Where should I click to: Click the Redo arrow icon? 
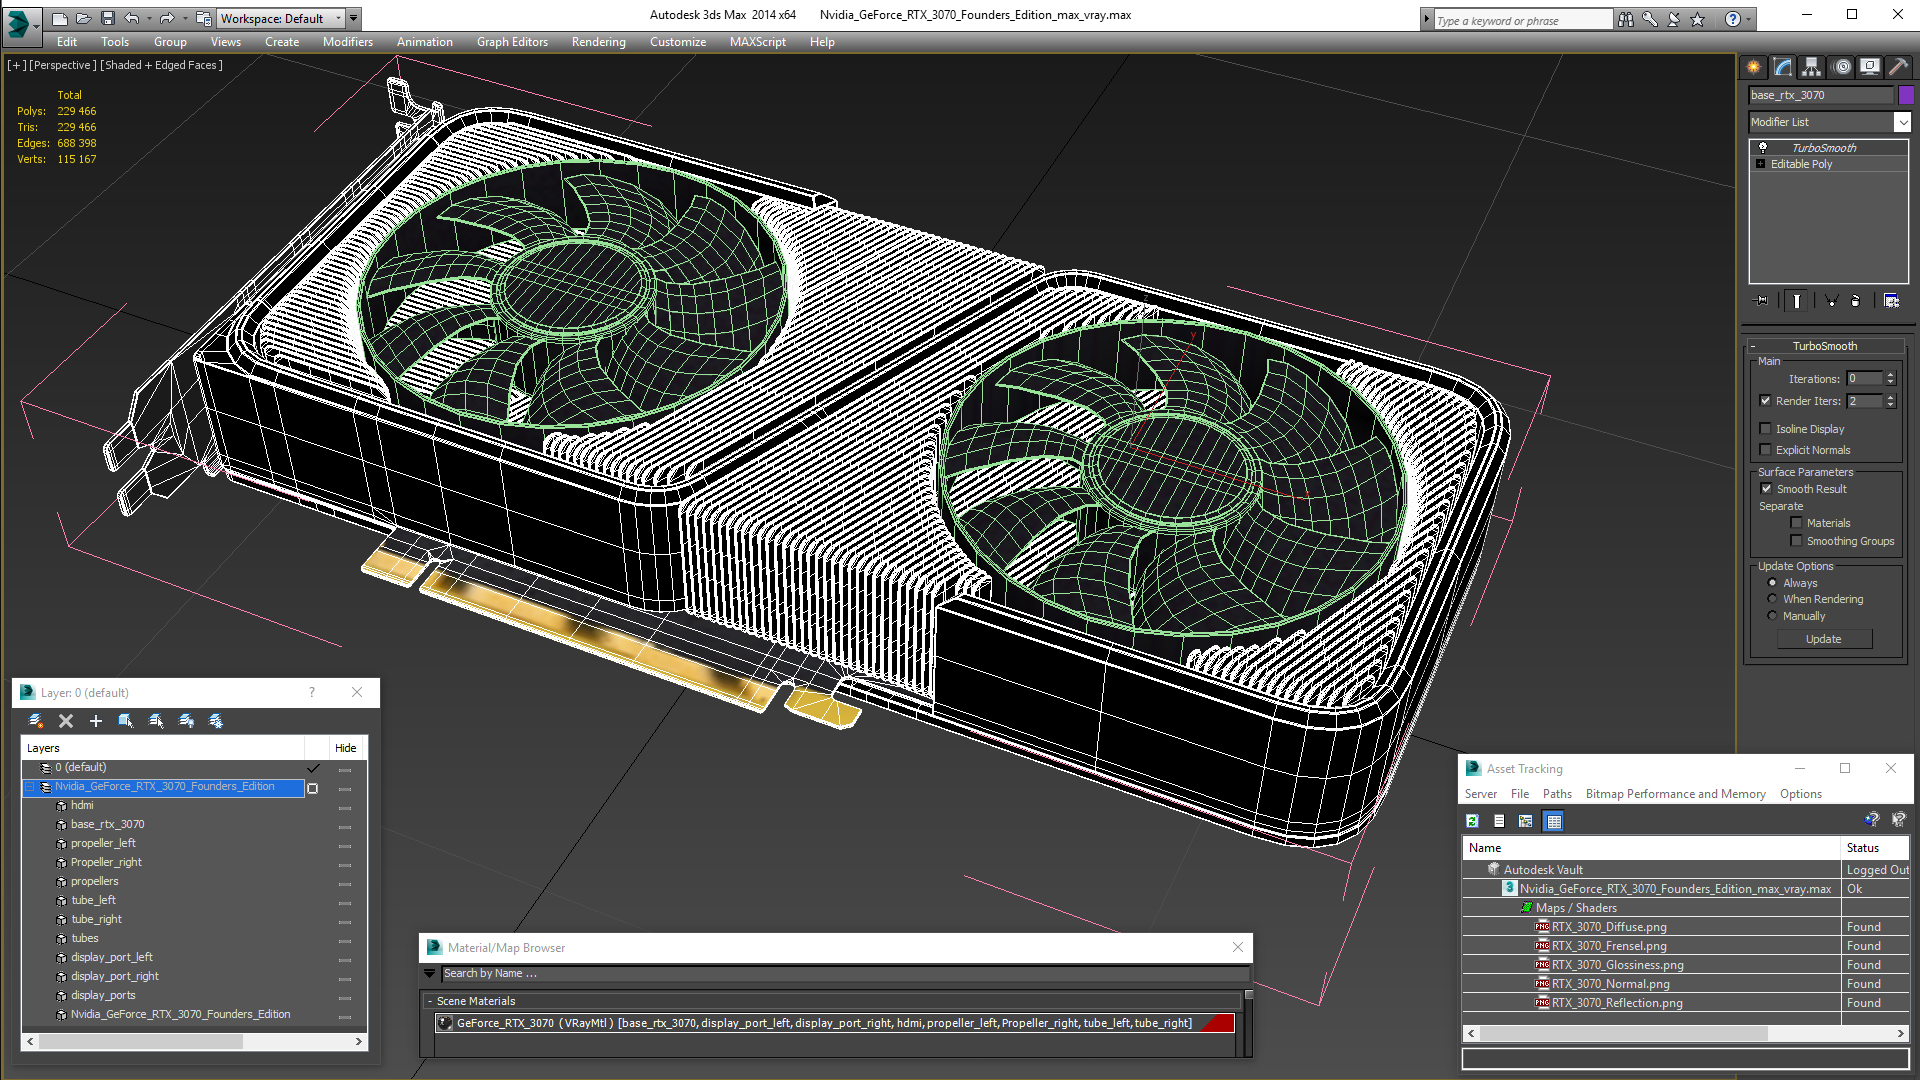click(167, 18)
